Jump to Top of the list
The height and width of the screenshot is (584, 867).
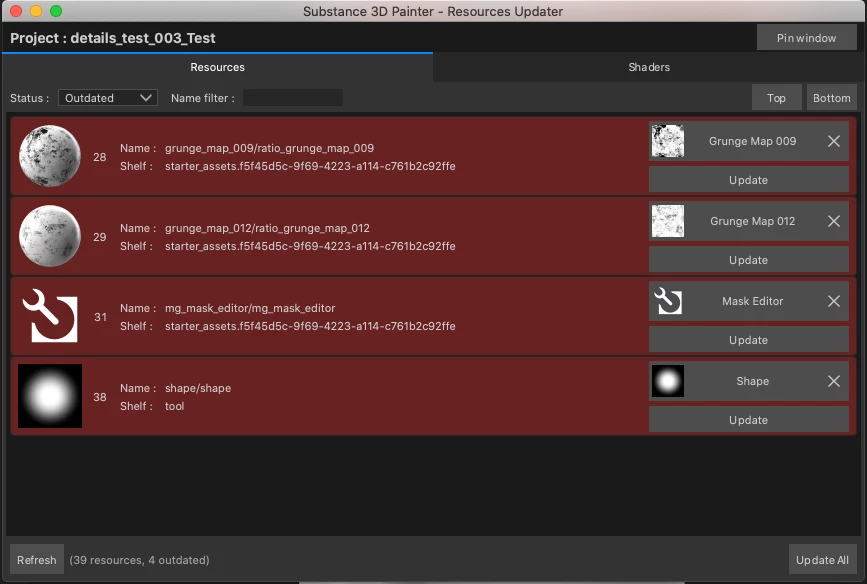776,98
